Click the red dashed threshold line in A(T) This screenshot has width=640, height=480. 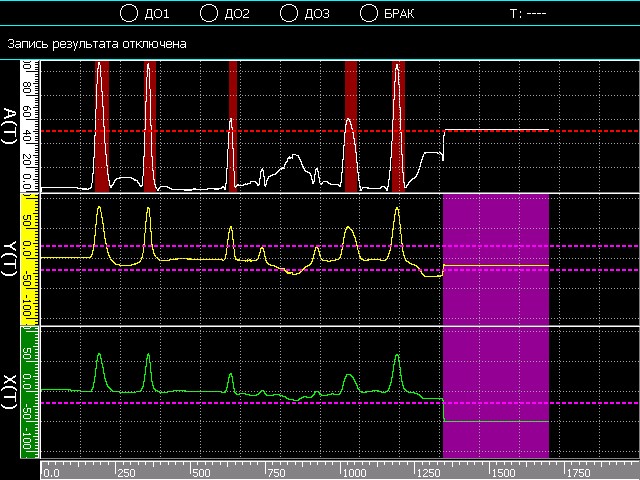tap(200, 131)
